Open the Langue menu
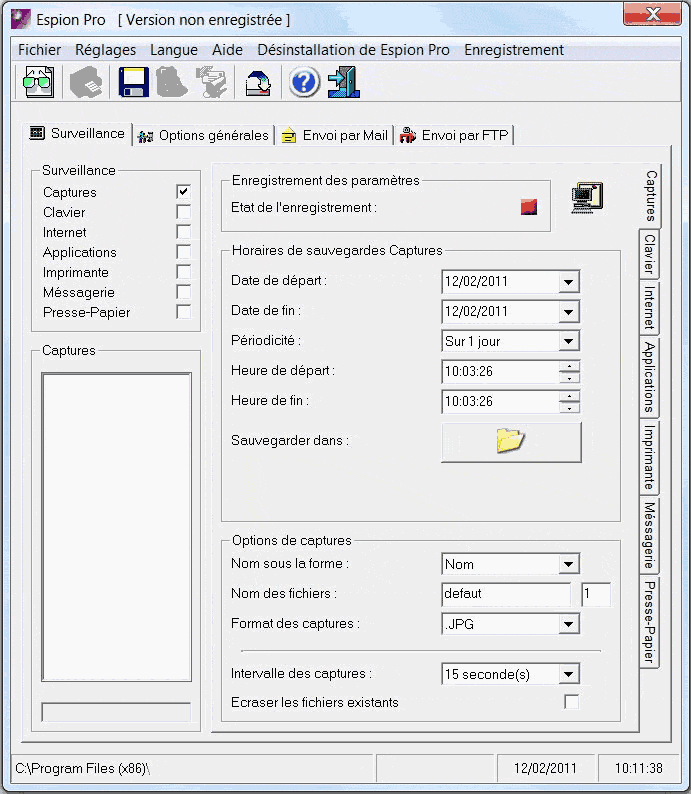The height and width of the screenshot is (794, 691). coord(174,50)
